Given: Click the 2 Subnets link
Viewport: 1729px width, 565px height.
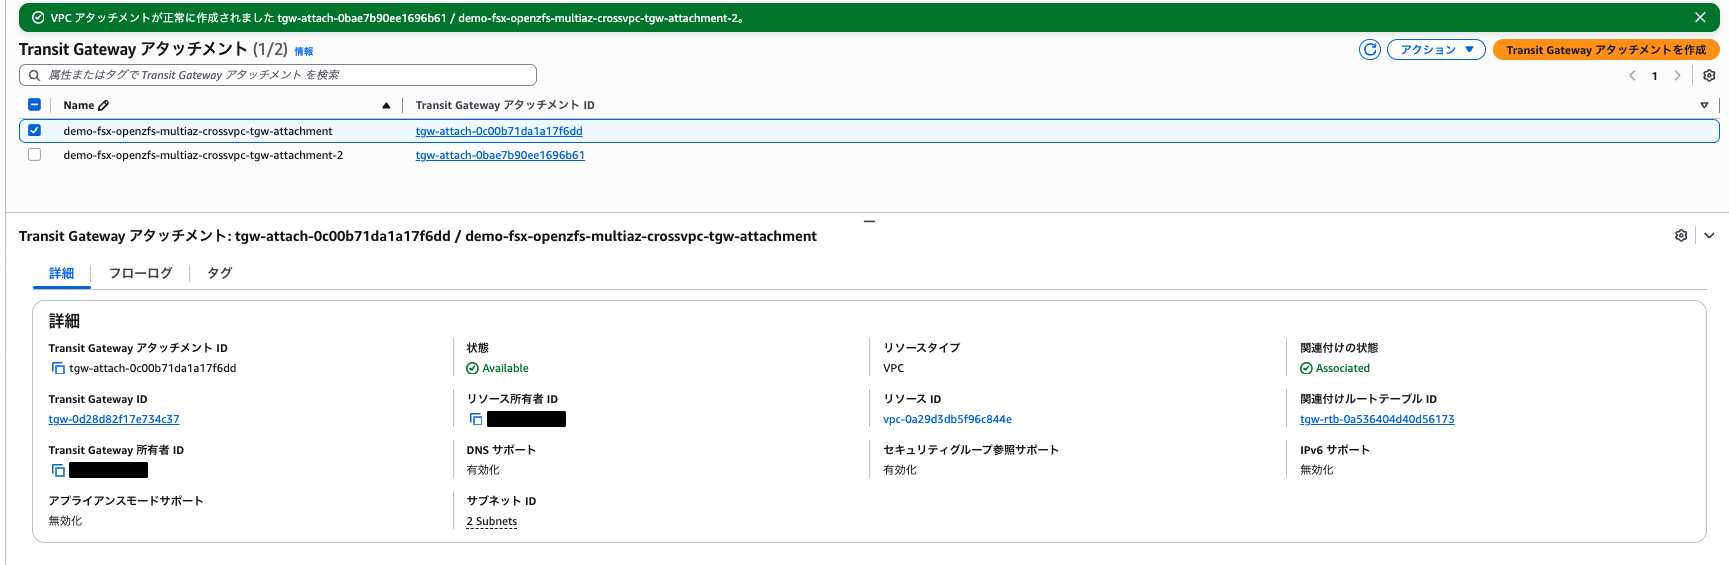Looking at the screenshot, I should pyautogui.click(x=492, y=521).
